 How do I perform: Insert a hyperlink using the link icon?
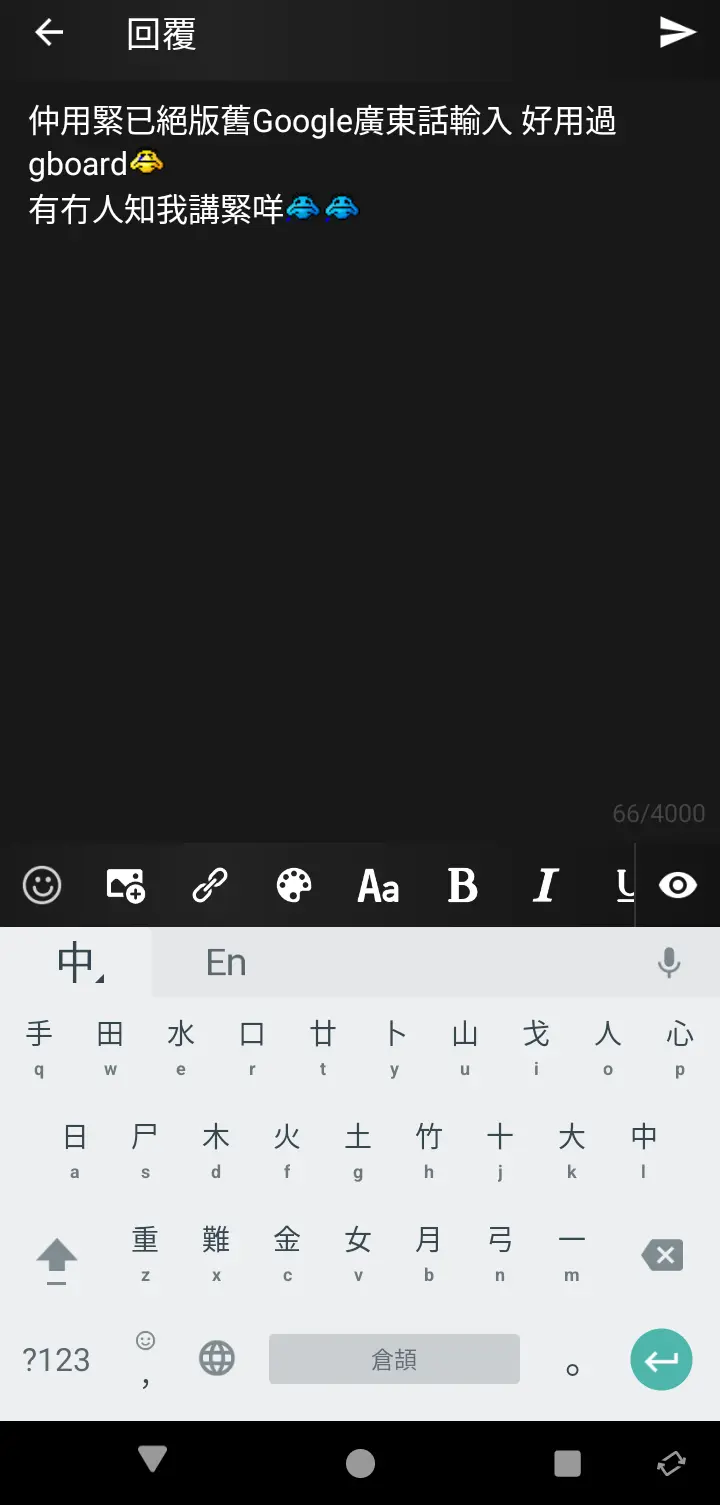tap(210, 885)
